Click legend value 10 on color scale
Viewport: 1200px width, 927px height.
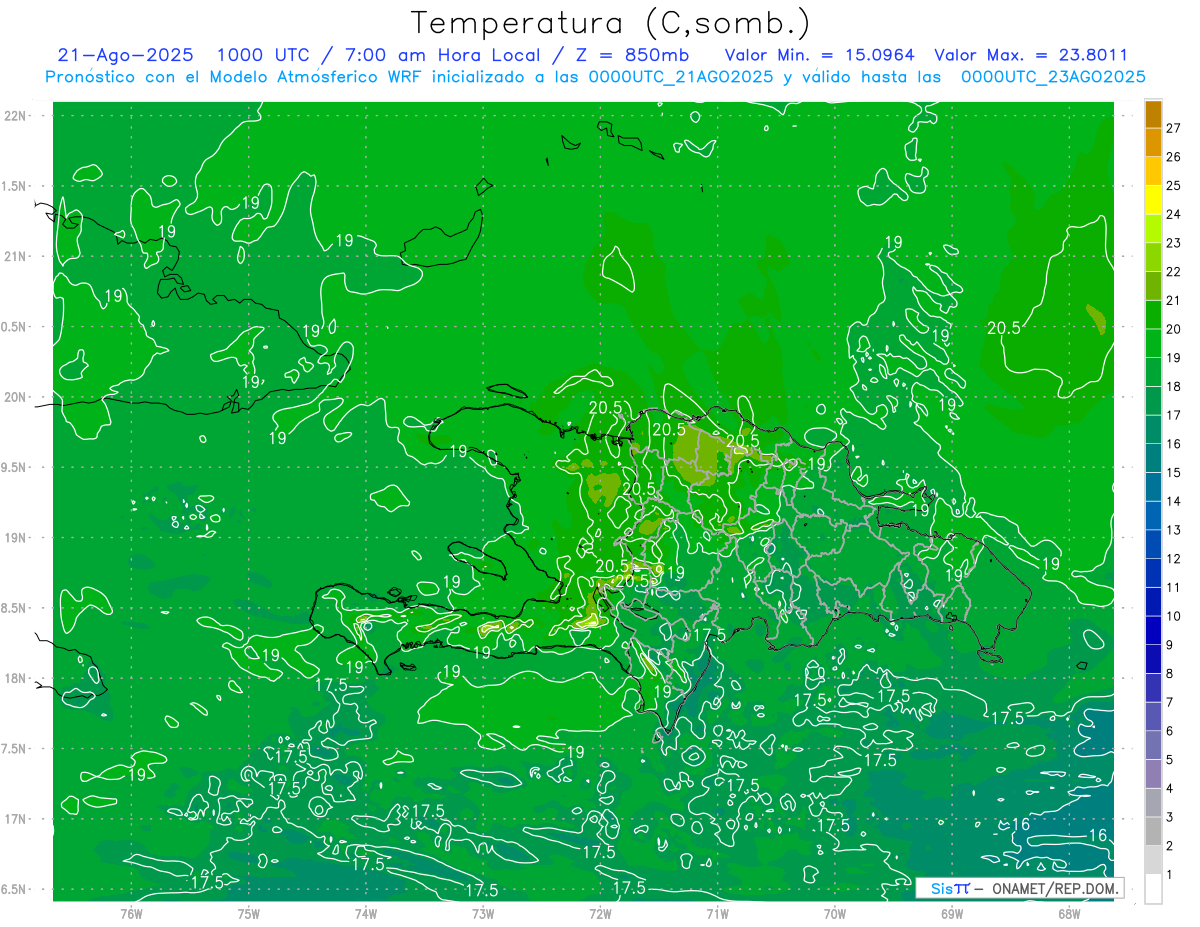(1173, 616)
